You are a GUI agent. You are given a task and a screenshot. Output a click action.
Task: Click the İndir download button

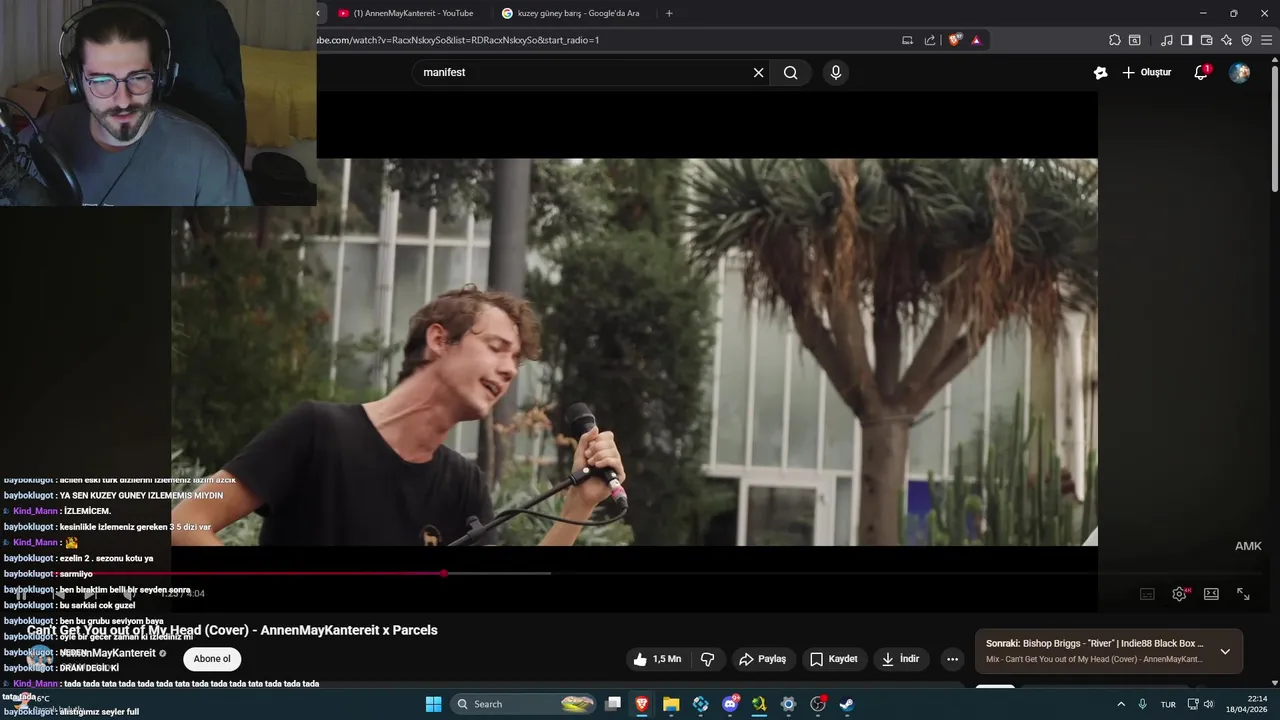900,659
